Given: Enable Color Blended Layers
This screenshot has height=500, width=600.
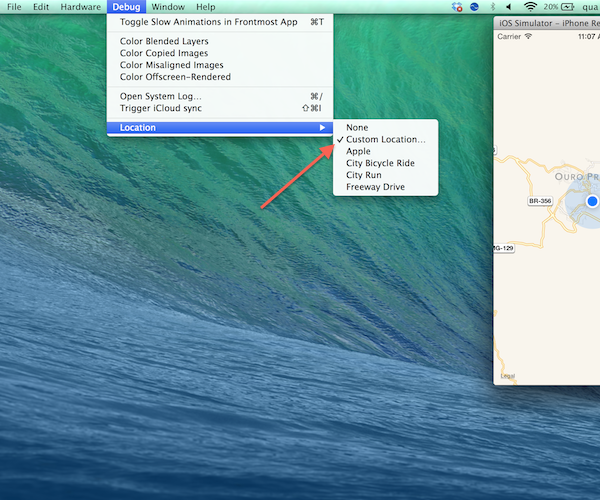Looking at the screenshot, I should click(220, 41).
